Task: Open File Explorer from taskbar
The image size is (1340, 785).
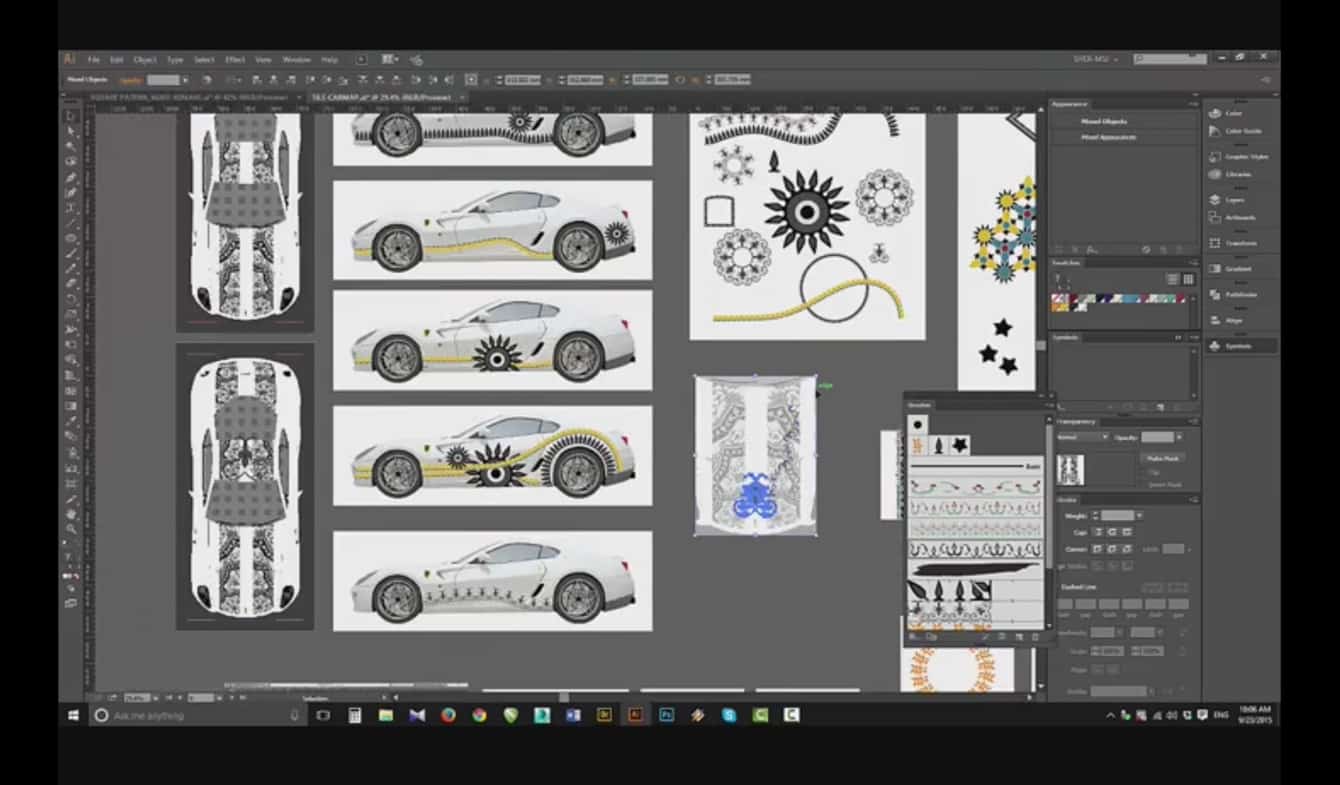Action: pos(385,715)
